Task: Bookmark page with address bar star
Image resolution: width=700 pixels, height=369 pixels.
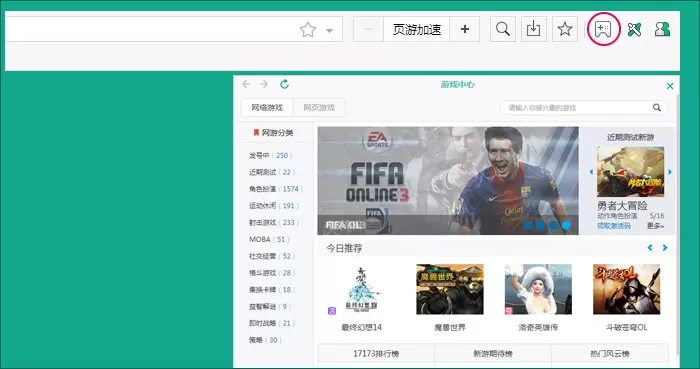Action: pos(308,30)
